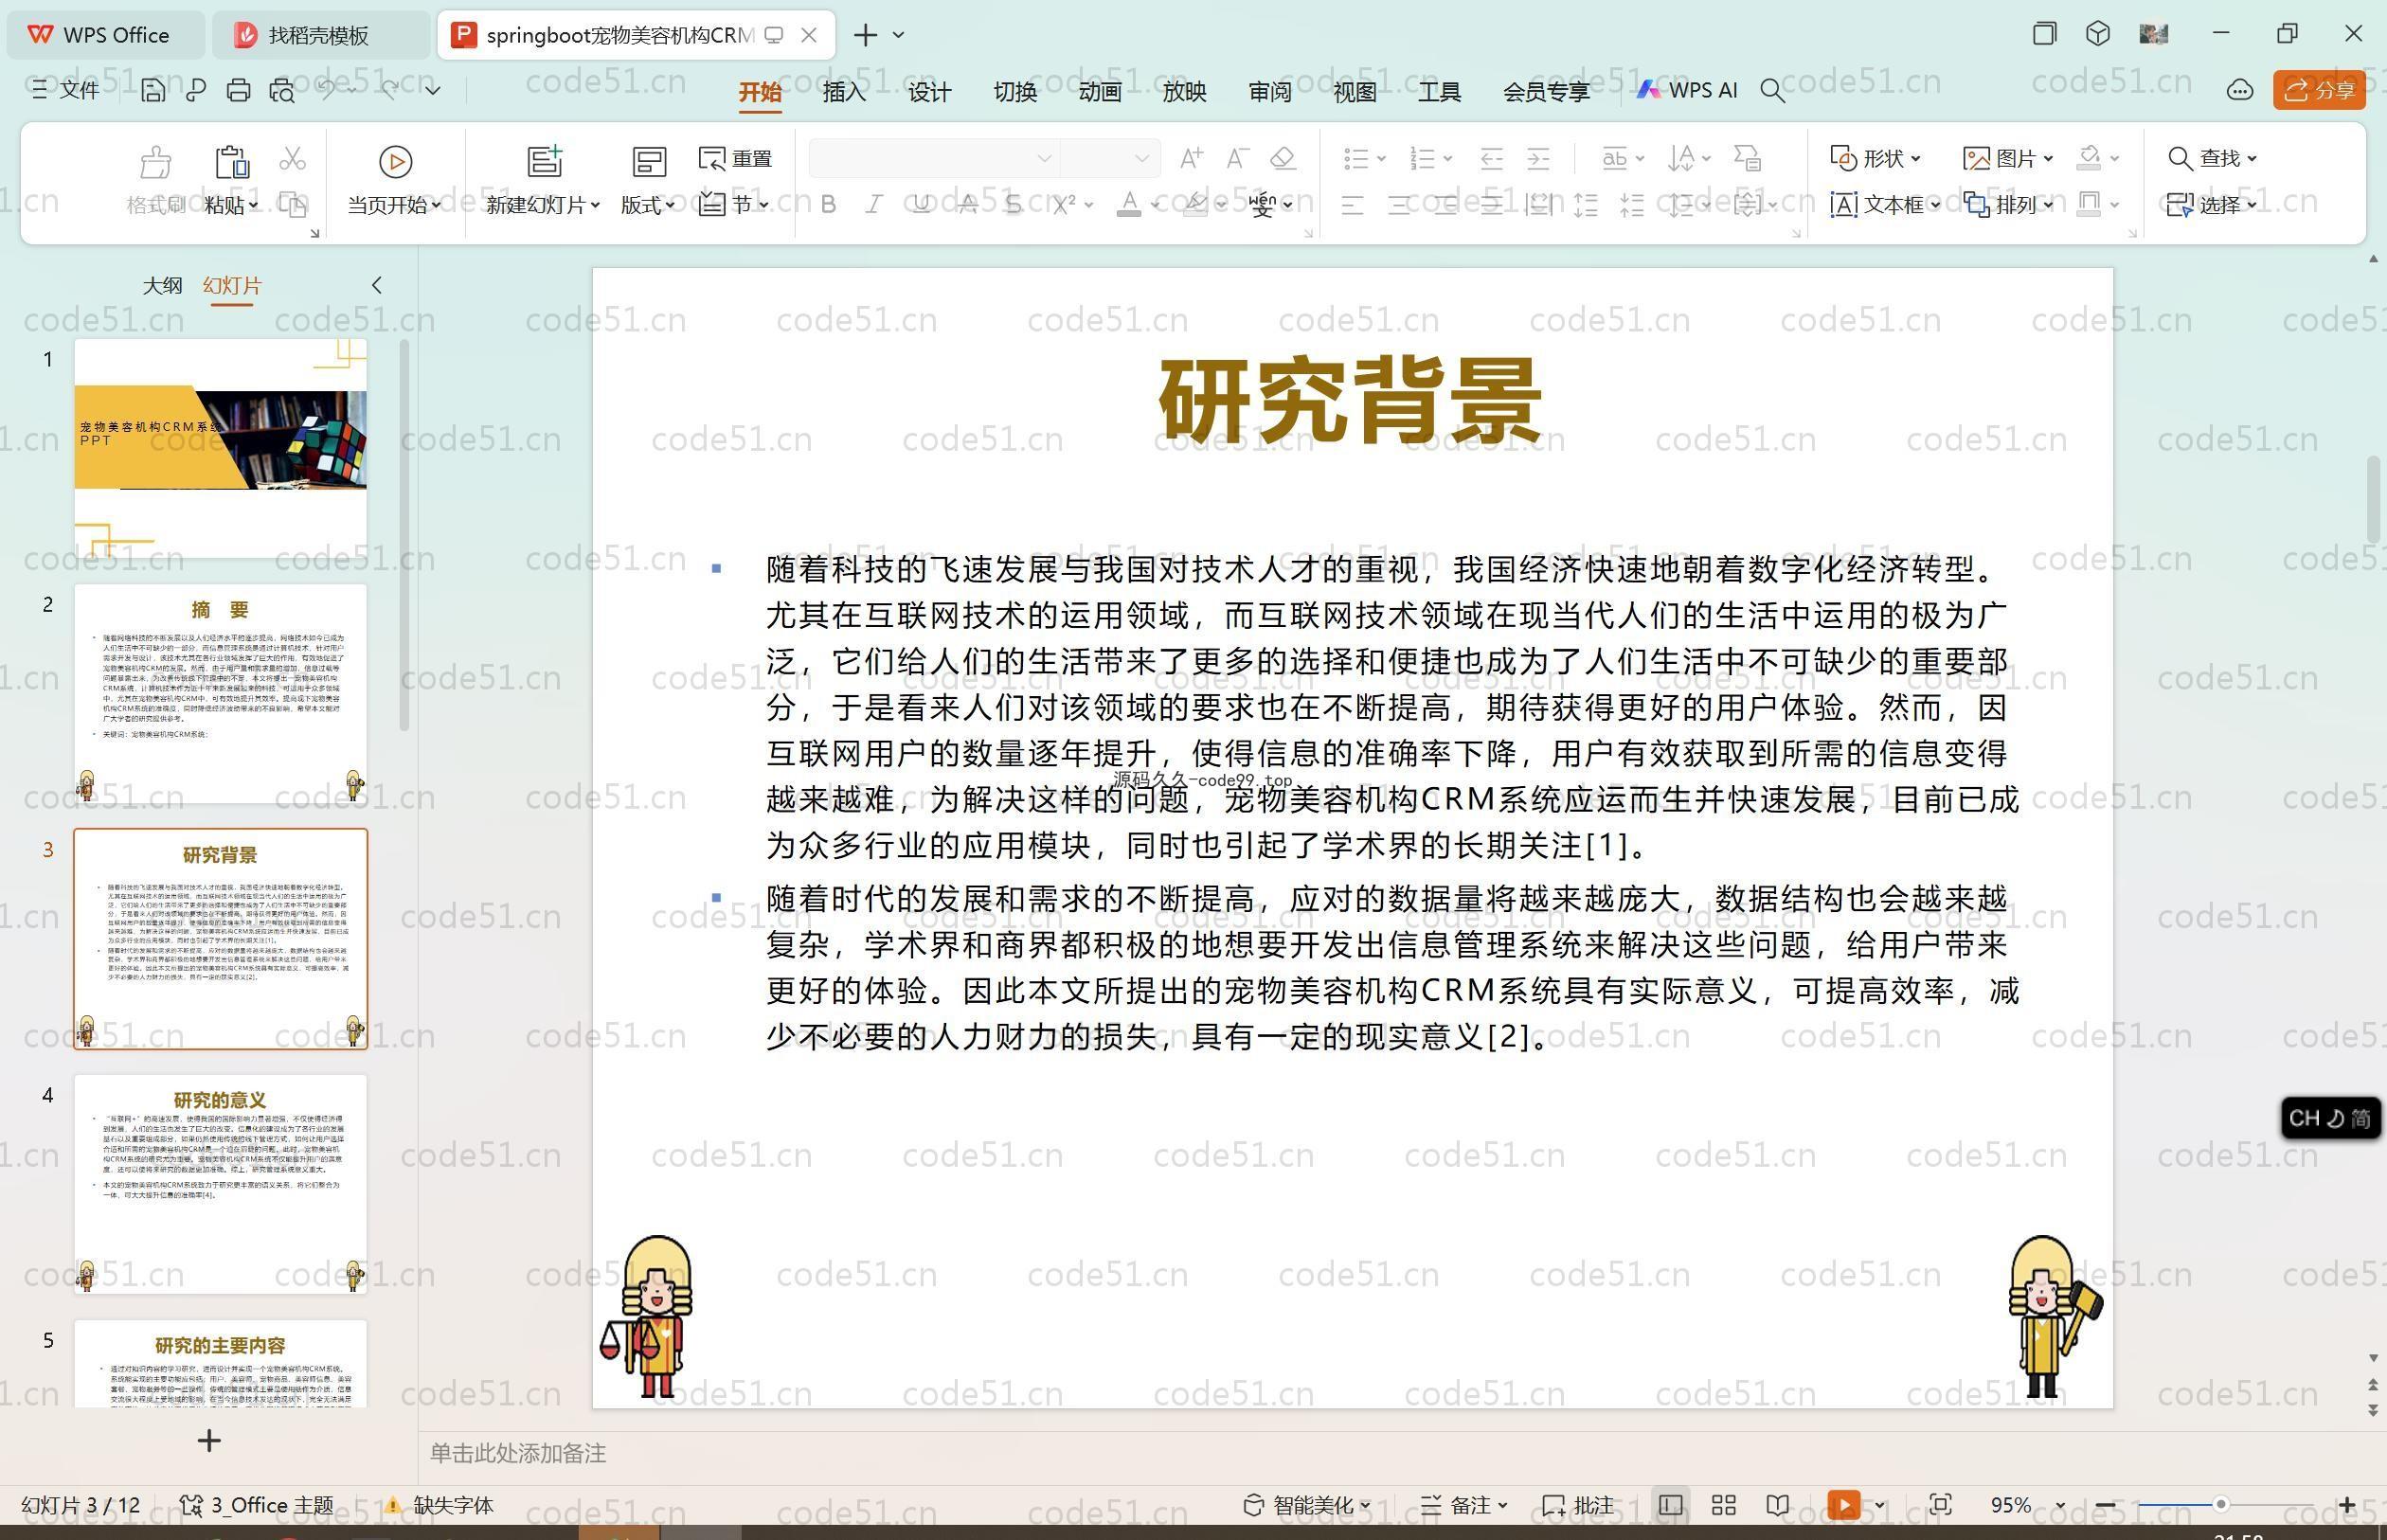The width and height of the screenshot is (2387, 1540).
Task: Click Increase Font Size icon
Action: [1190, 158]
